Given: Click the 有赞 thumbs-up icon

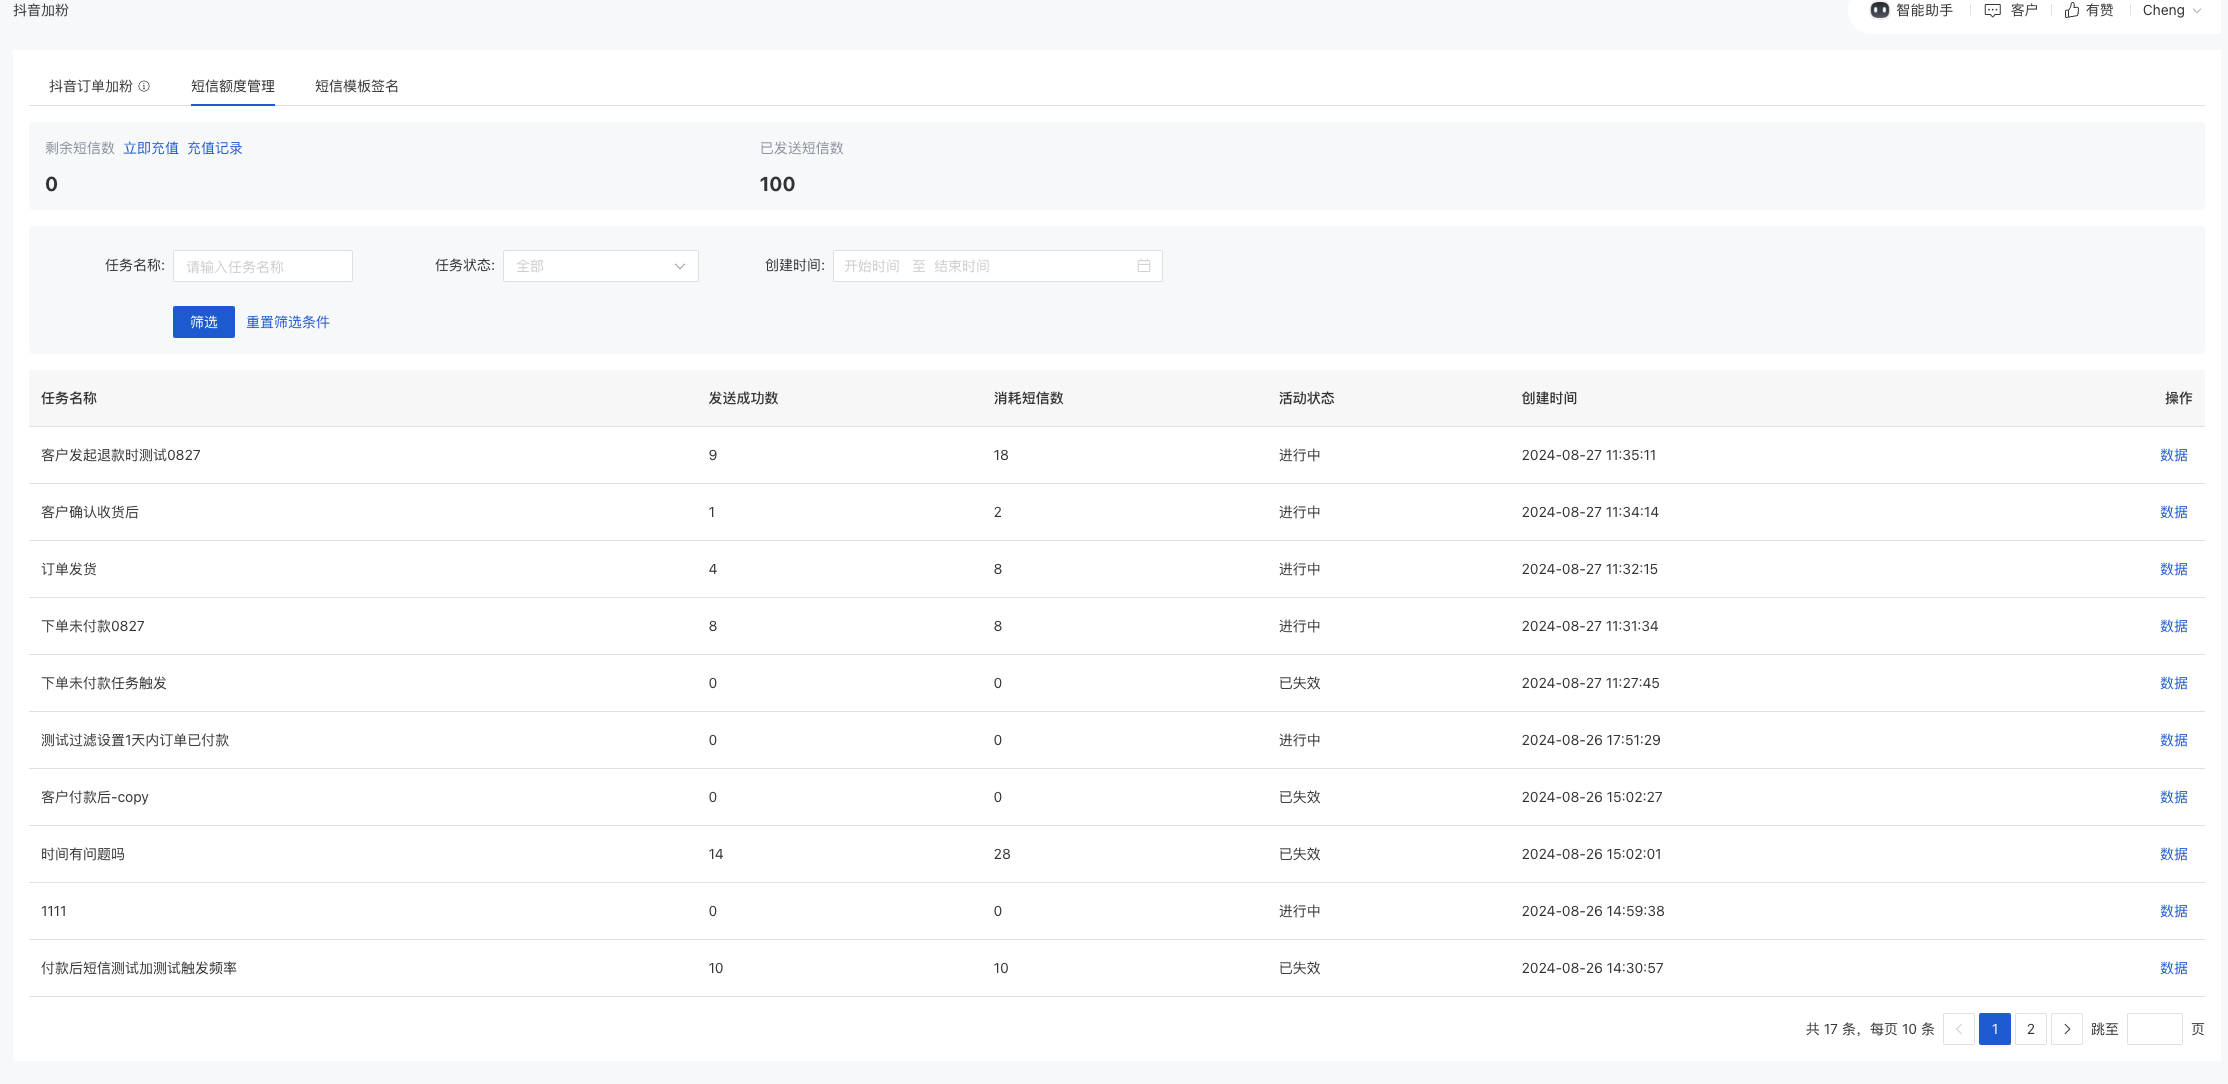Looking at the screenshot, I should [x=2072, y=10].
